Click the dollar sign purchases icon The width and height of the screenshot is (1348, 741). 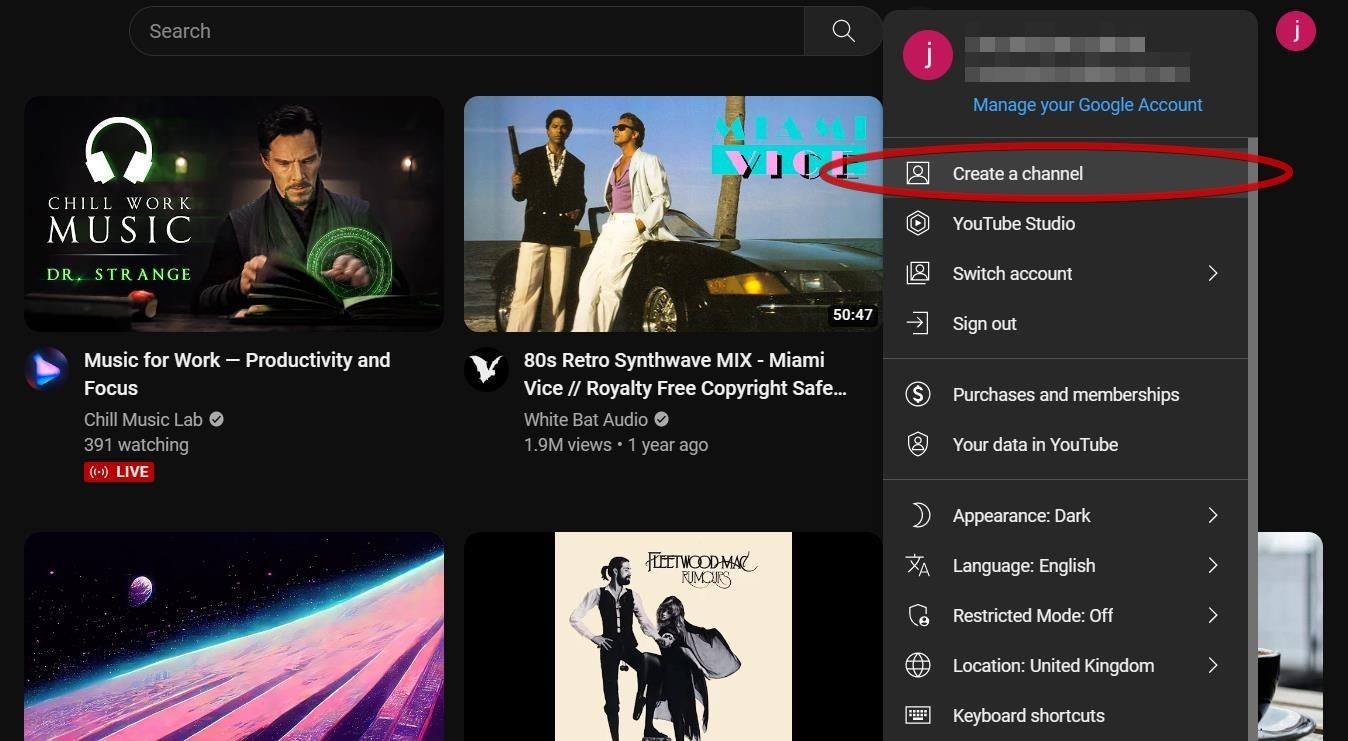(918, 395)
